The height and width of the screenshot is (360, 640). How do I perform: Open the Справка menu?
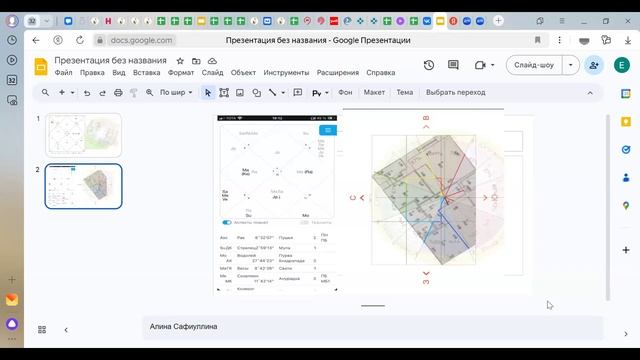381,73
